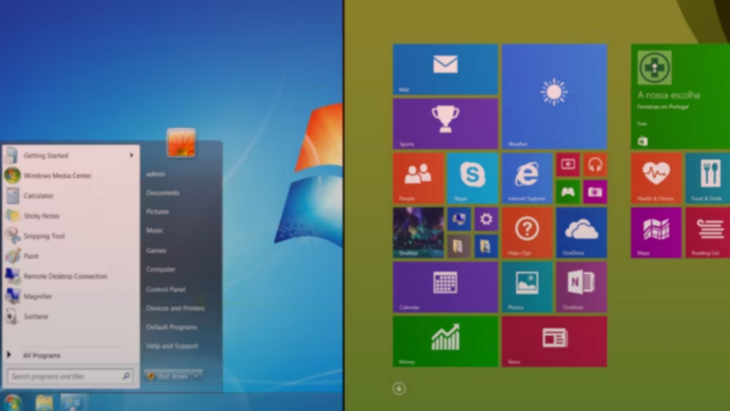
Task: Open Windows Explorer from the taskbar
Action: pyautogui.click(x=44, y=403)
